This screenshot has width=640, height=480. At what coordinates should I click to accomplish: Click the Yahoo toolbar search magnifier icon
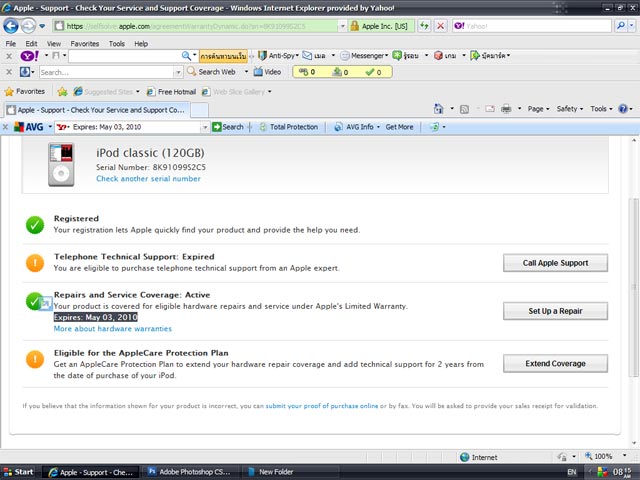click(186, 56)
